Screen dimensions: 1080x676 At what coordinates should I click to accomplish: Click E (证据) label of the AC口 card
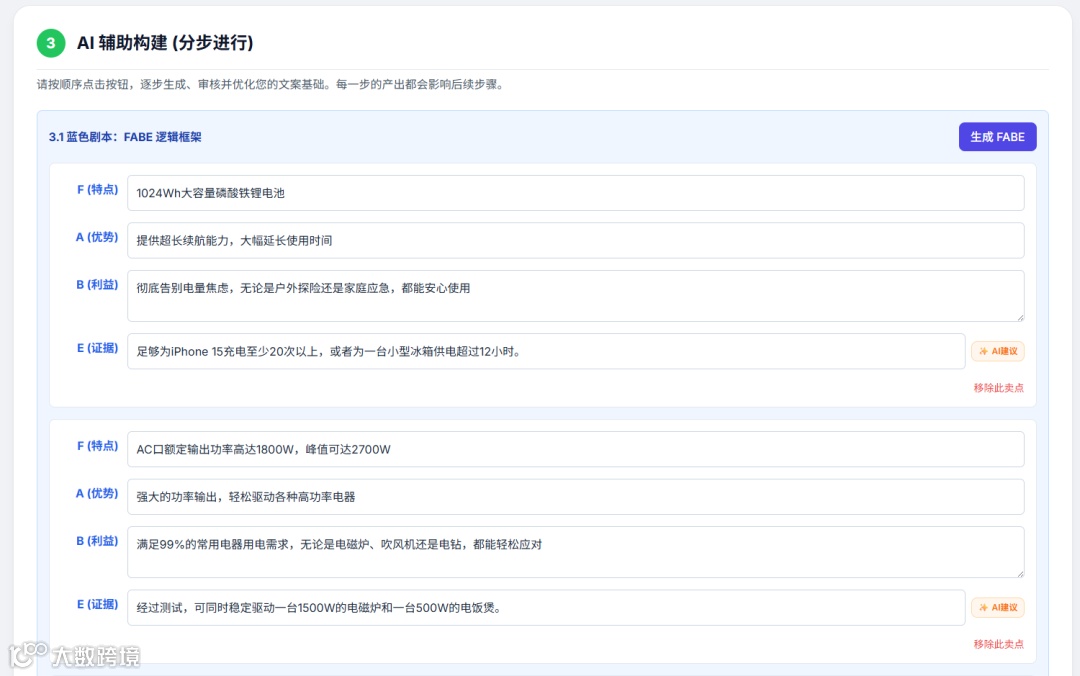tap(97, 604)
